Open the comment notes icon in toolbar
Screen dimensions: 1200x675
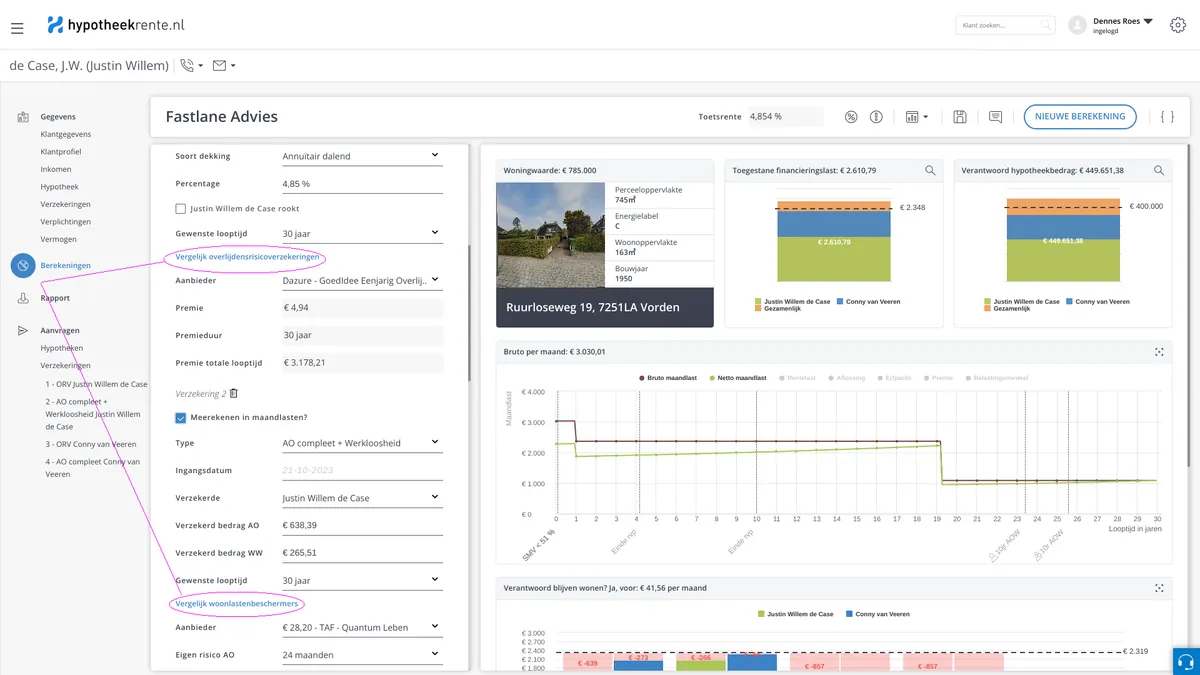coord(995,117)
